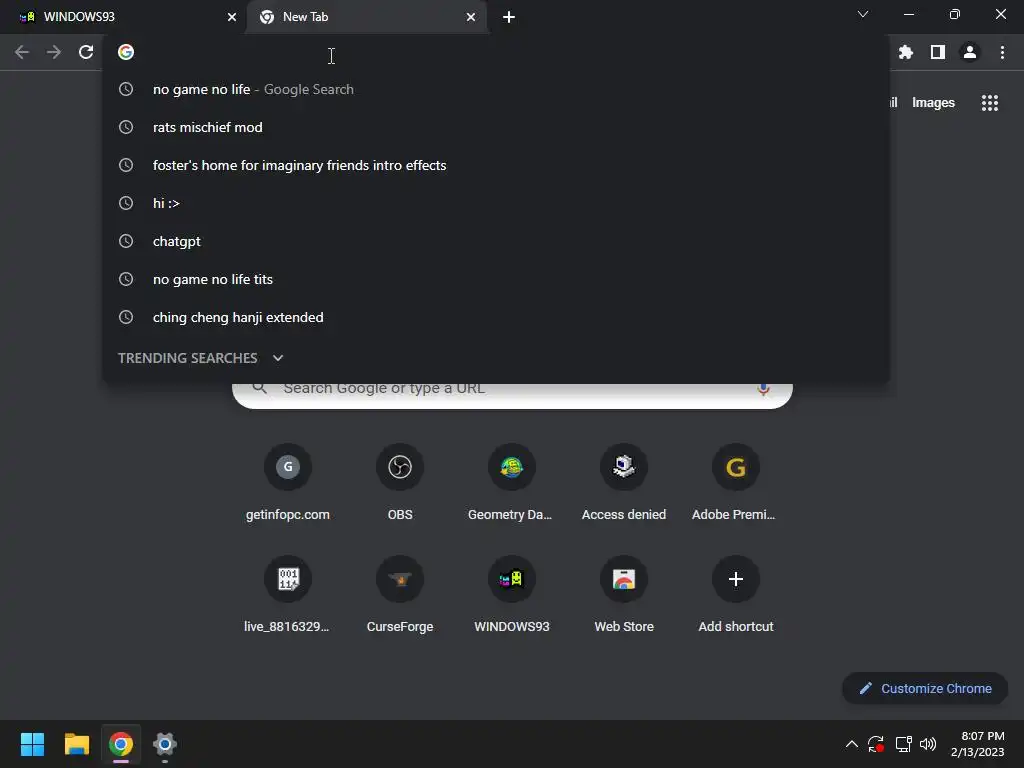The height and width of the screenshot is (768, 1024).
Task: Go back with the back arrow
Action: [22, 52]
